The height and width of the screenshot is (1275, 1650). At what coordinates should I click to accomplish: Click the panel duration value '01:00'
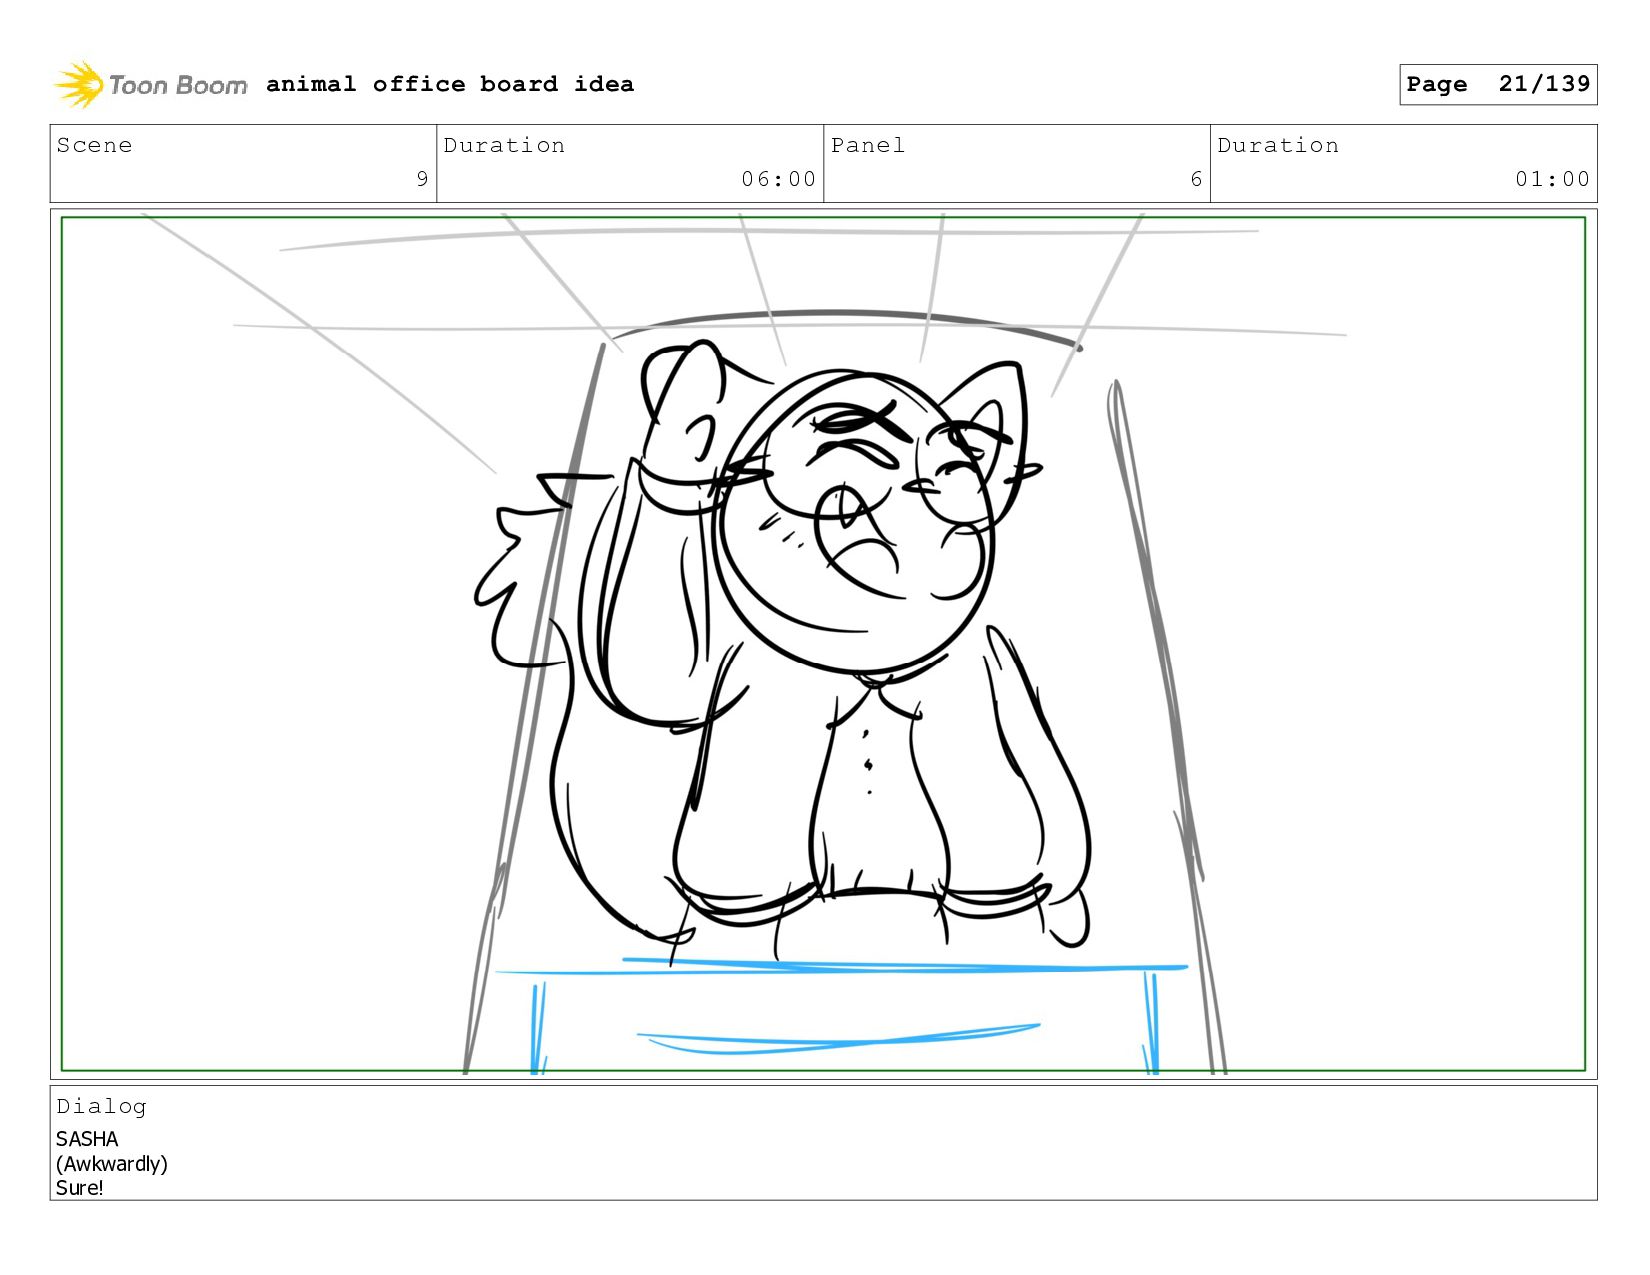(x=1552, y=179)
